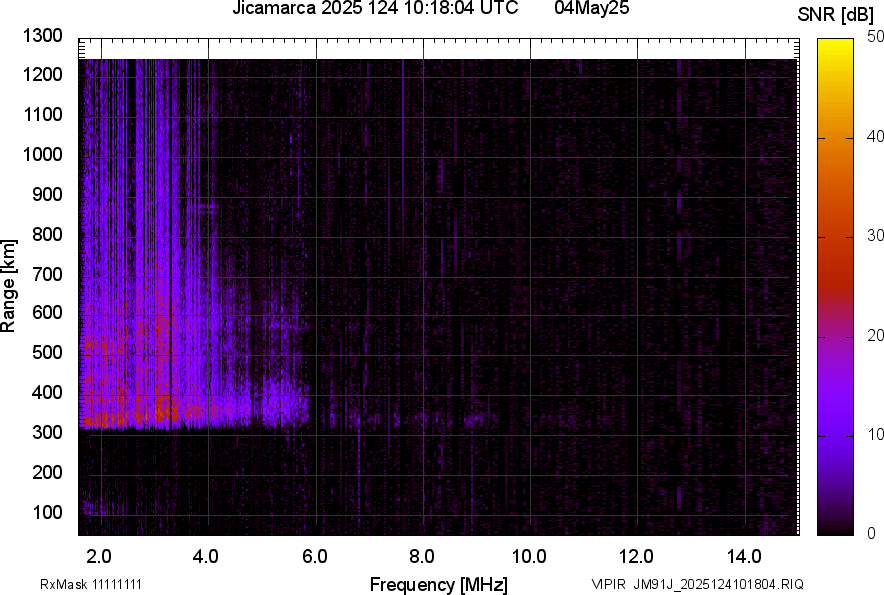Image resolution: width=884 pixels, height=595 pixels.
Task: Click the colorbar value "50"
Action: coord(876,37)
